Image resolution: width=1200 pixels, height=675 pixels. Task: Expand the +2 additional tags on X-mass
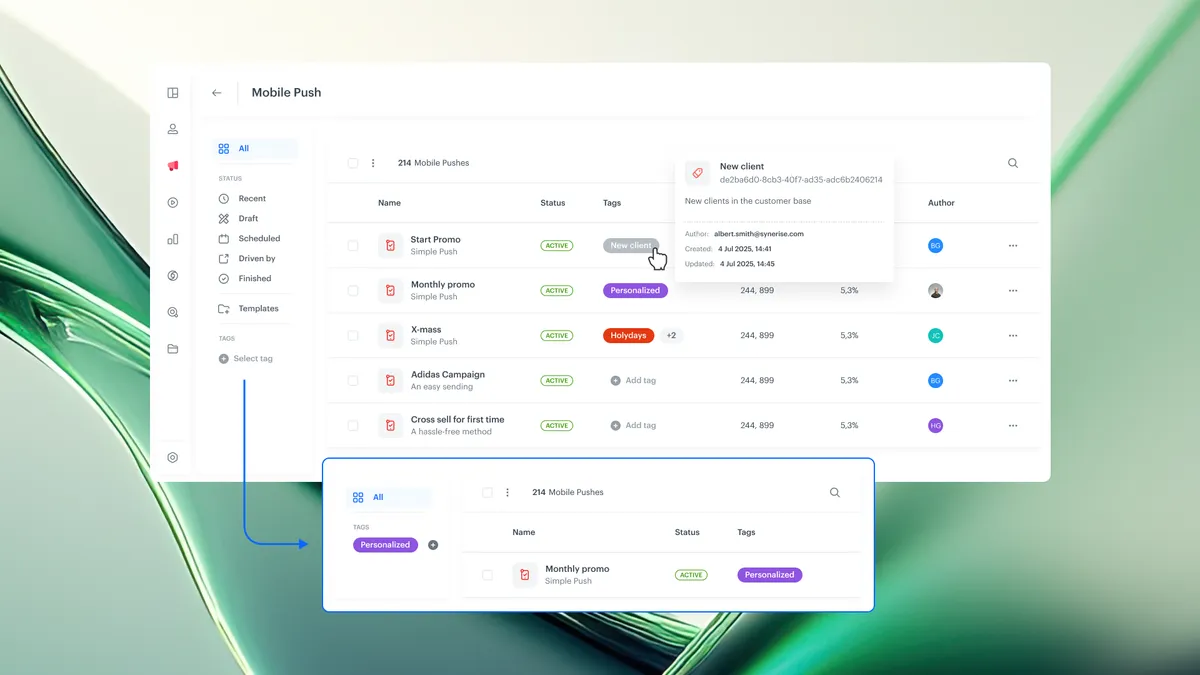tap(671, 336)
